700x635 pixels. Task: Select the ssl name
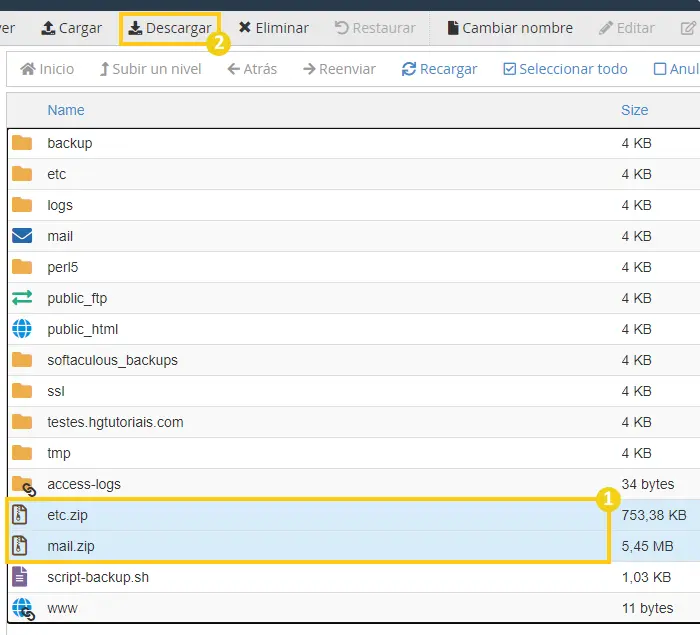coord(56,391)
